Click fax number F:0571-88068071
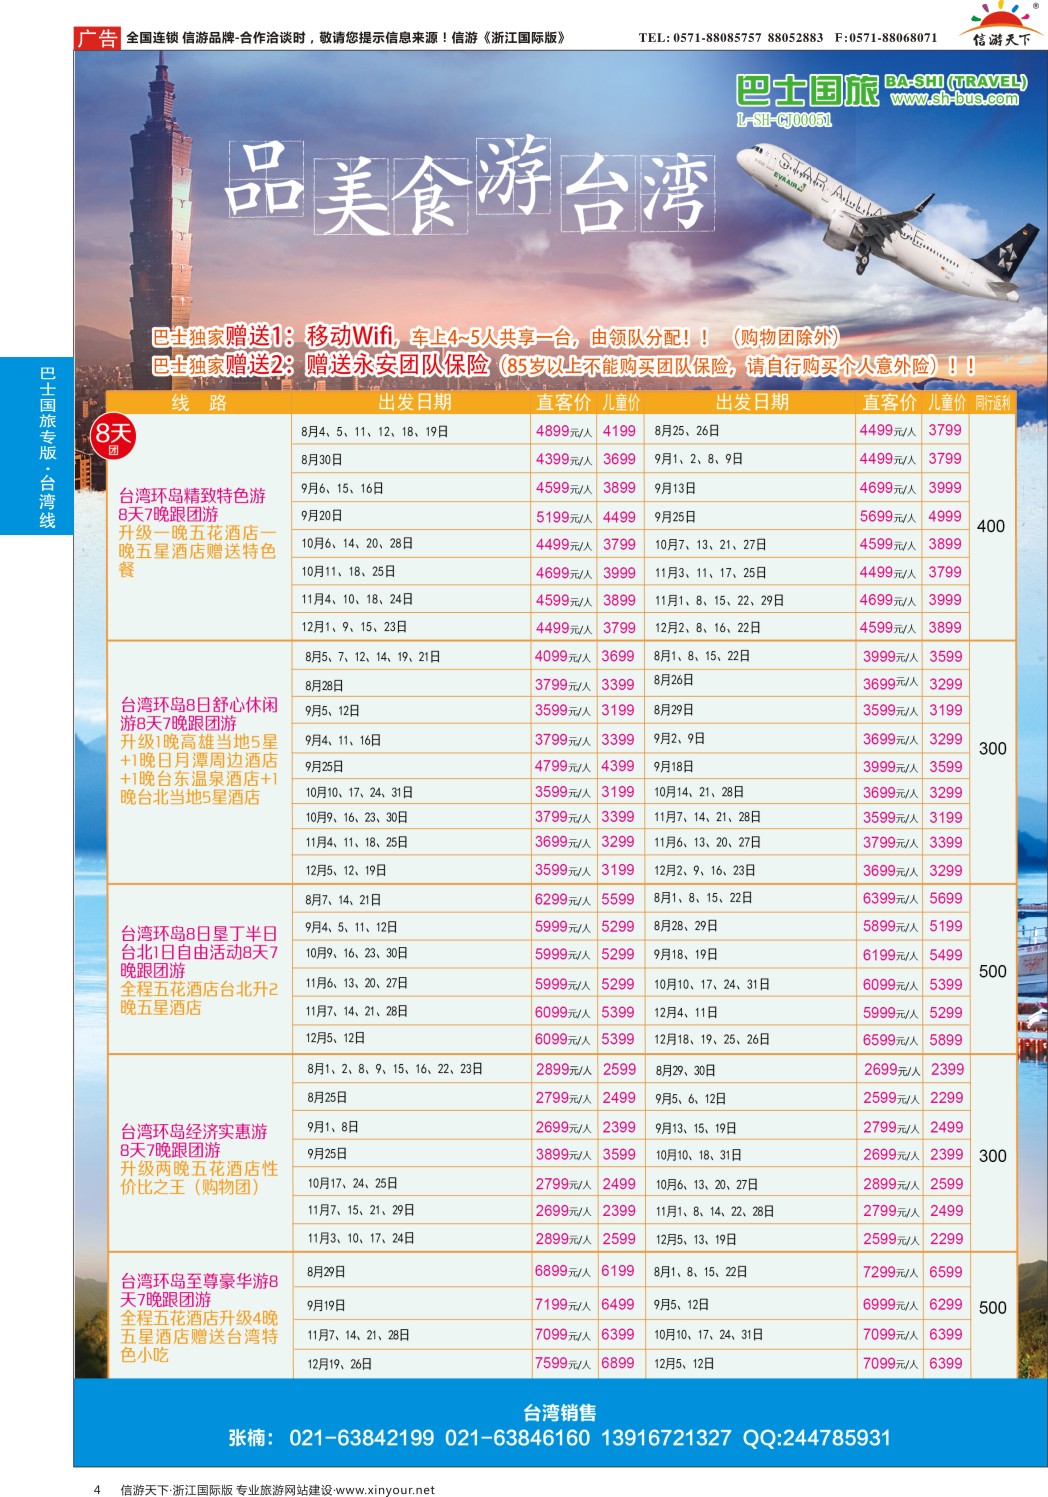This screenshot has height=1497, width=1048. tap(886, 38)
